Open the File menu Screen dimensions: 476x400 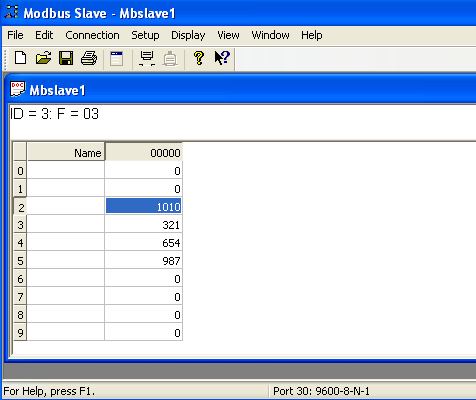[15, 35]
